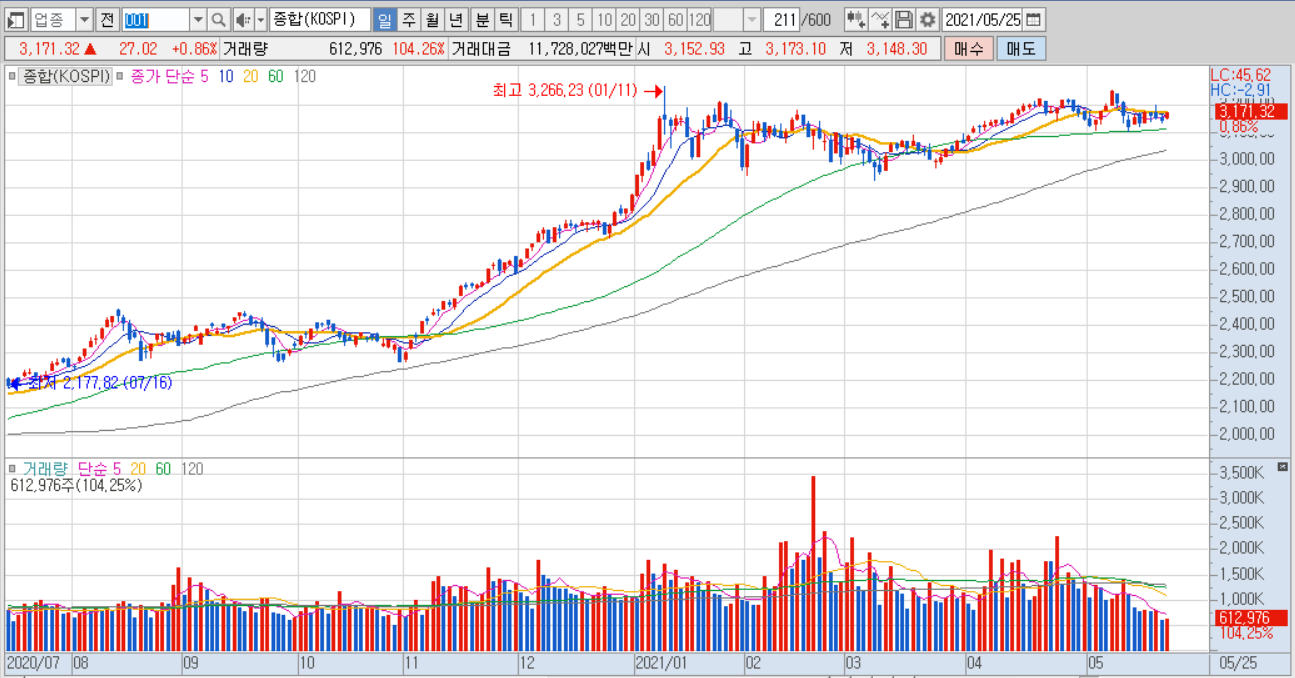Click the add candlestick chart icon
The width and height of the screenshot is (1295, 678).
click(x=856, y=19)
